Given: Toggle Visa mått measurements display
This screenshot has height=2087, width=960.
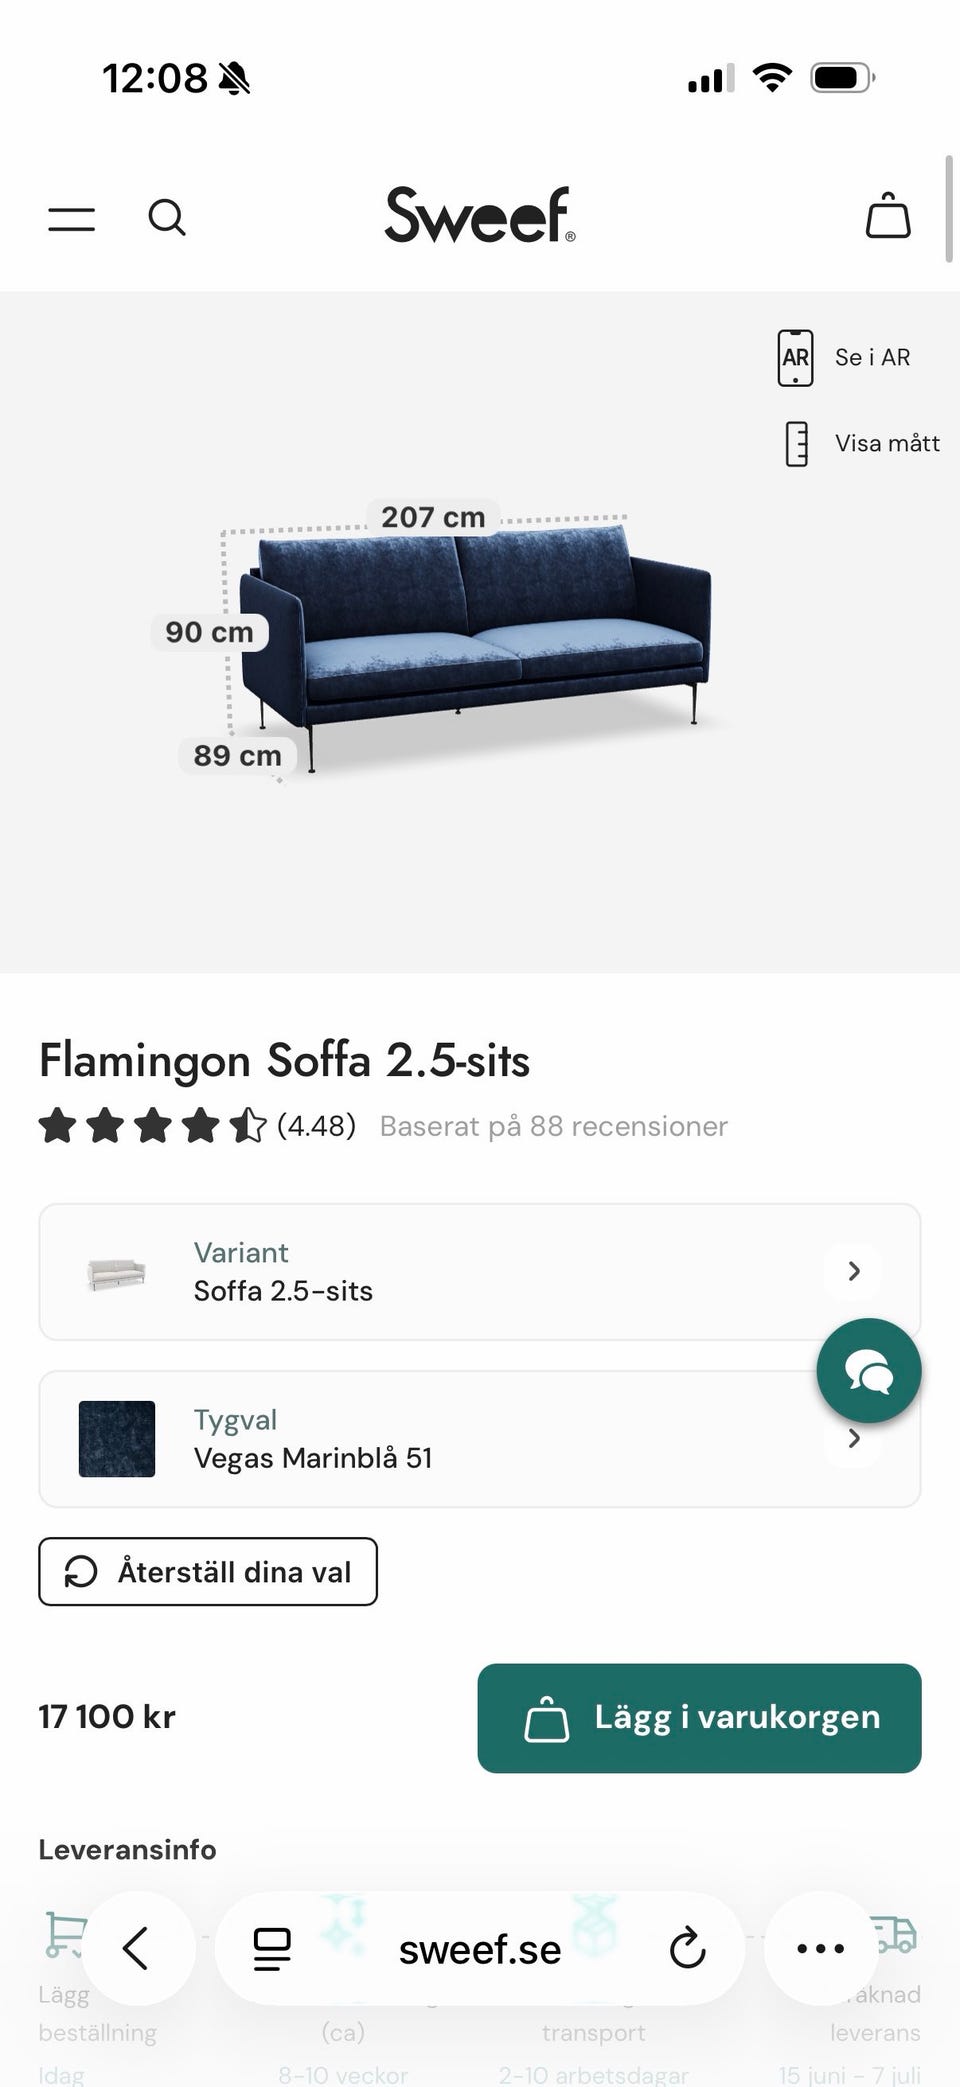Looking at the screenshot, I should [x=862, y=443].
